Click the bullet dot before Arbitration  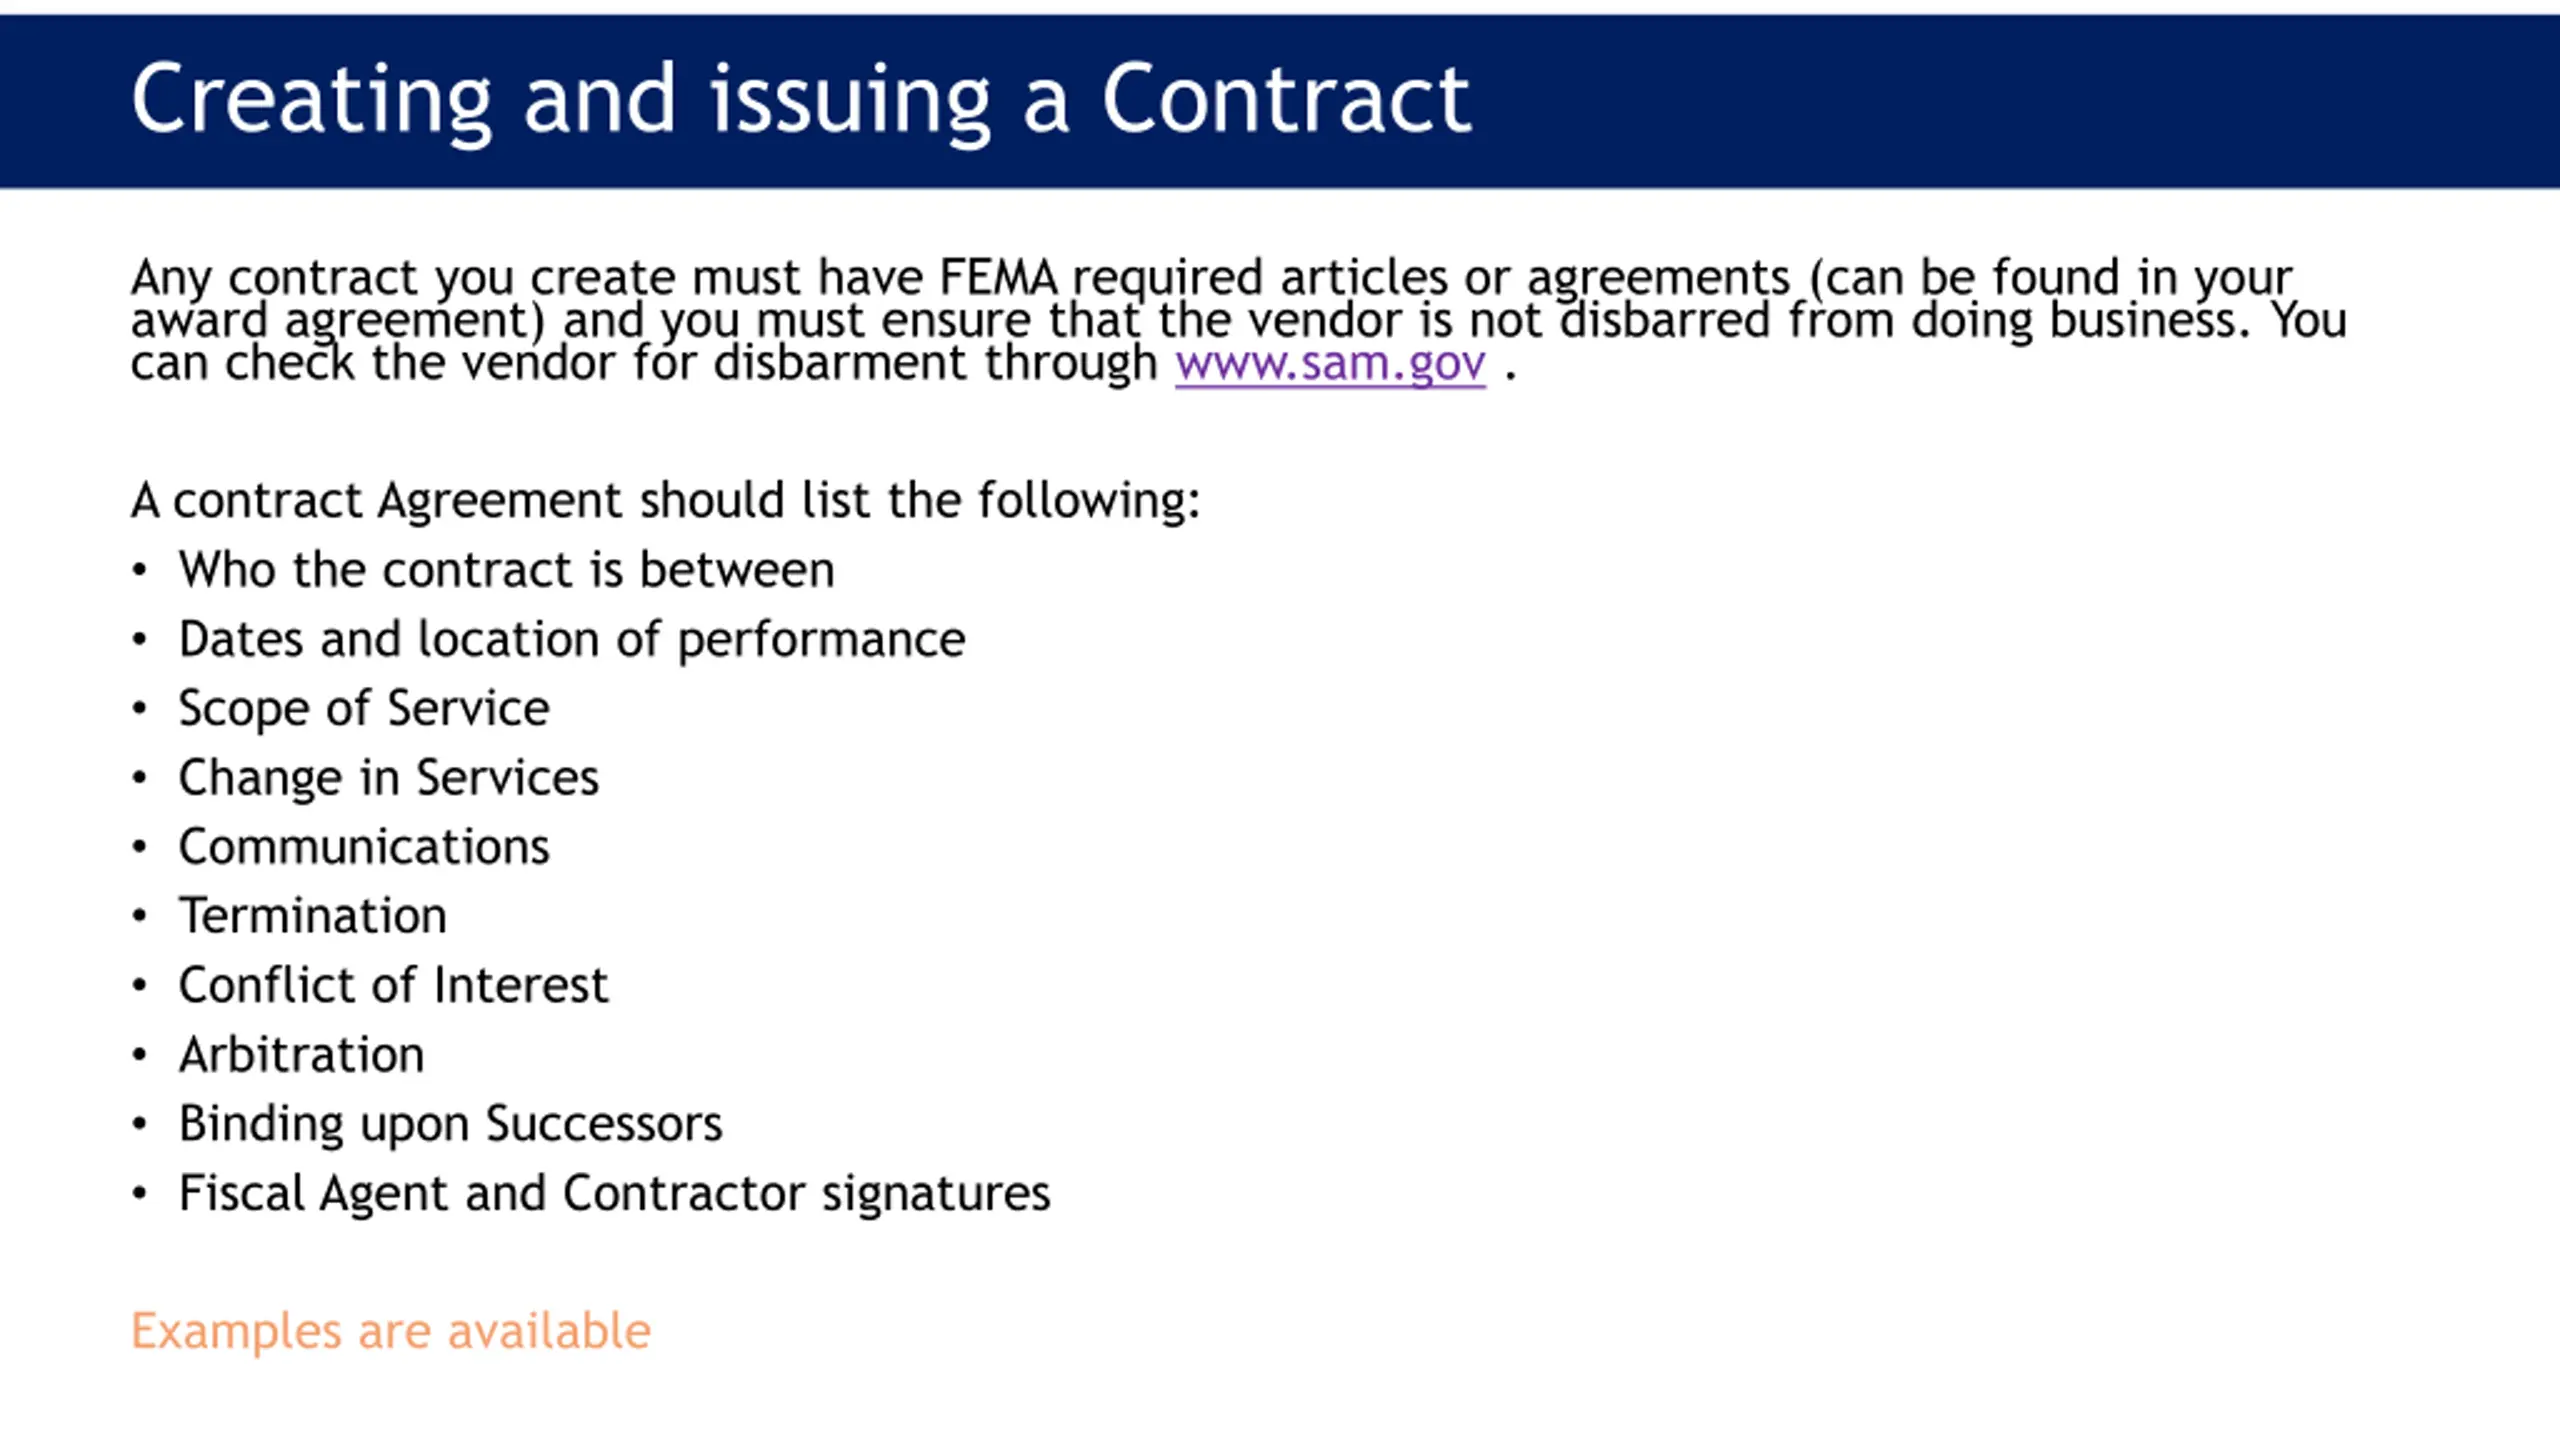[x=139, y=1055]
